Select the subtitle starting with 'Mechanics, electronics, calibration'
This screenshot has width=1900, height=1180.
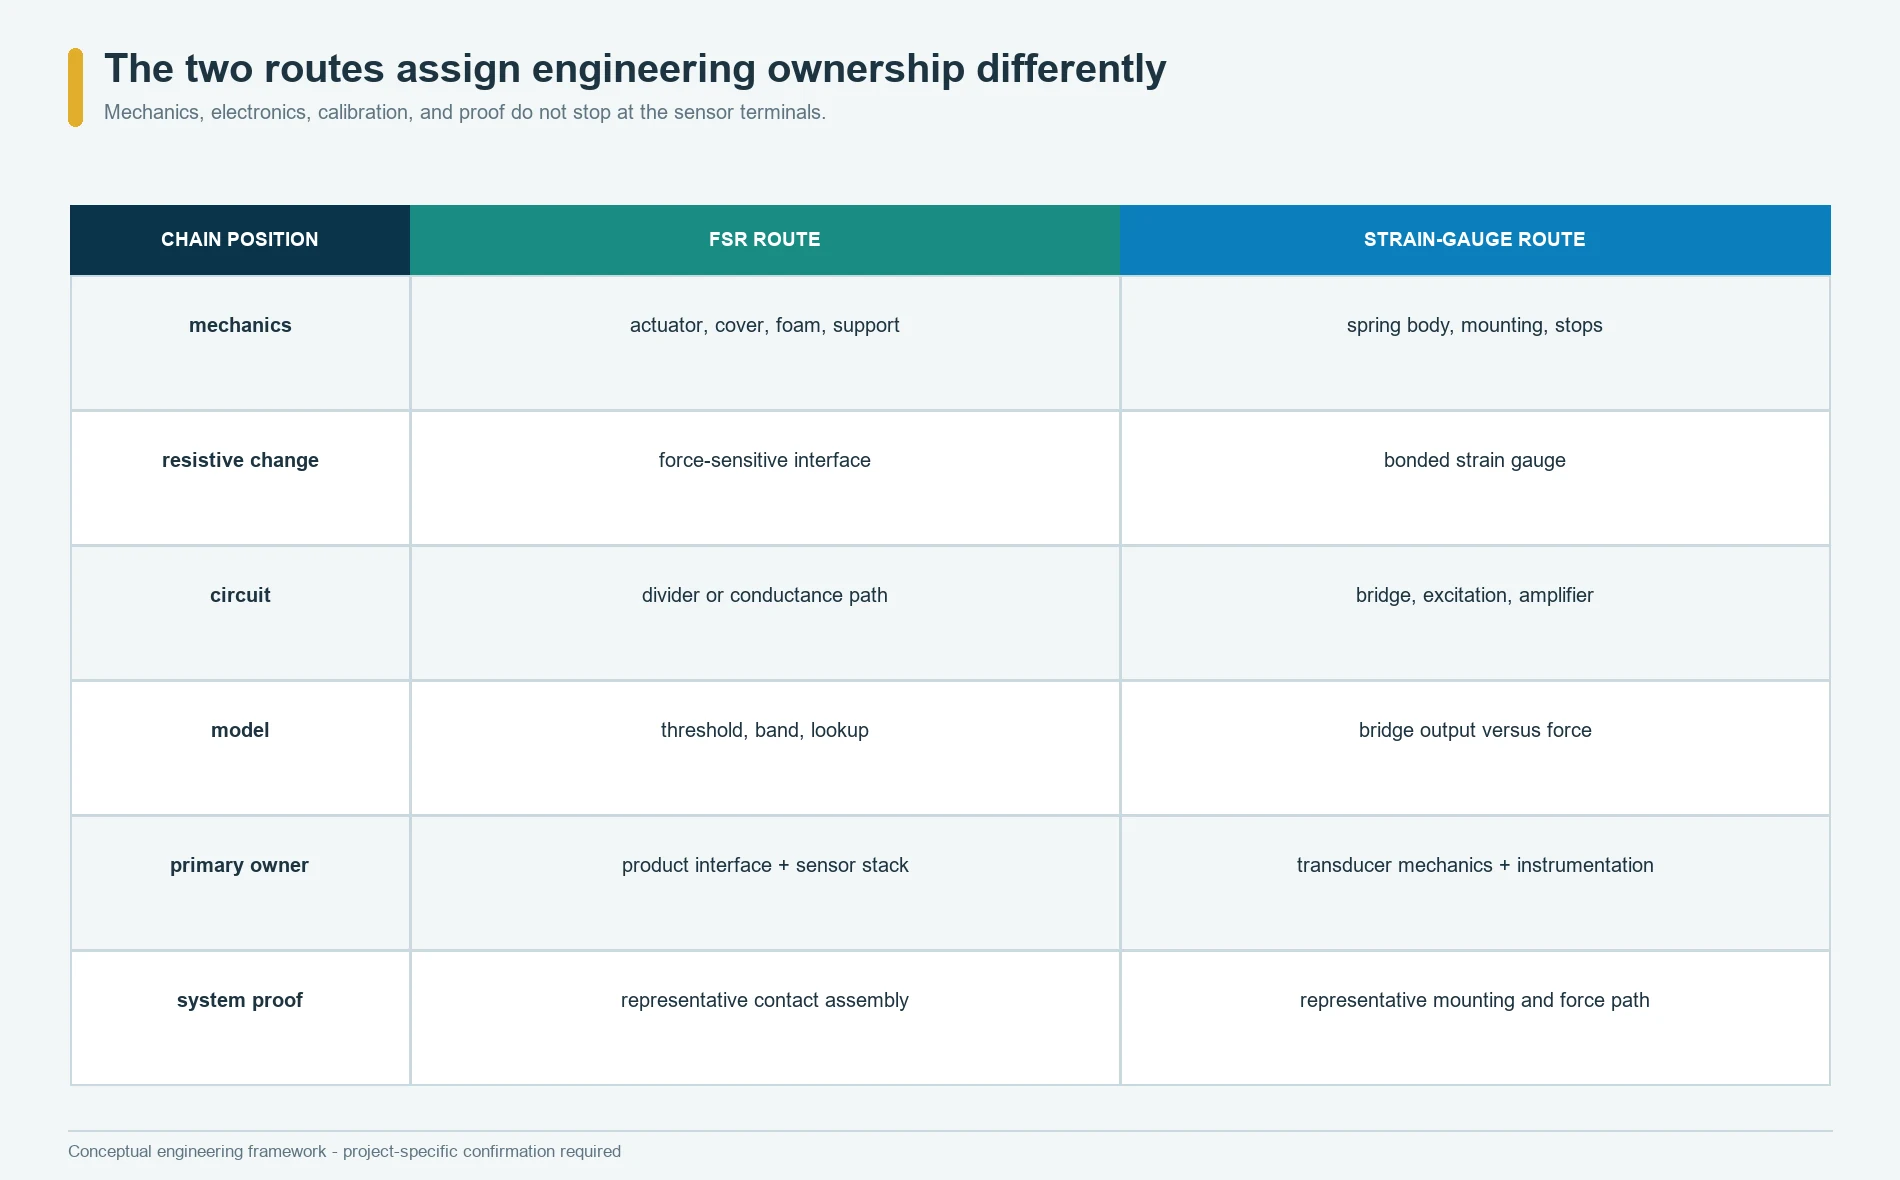(465, 112)
